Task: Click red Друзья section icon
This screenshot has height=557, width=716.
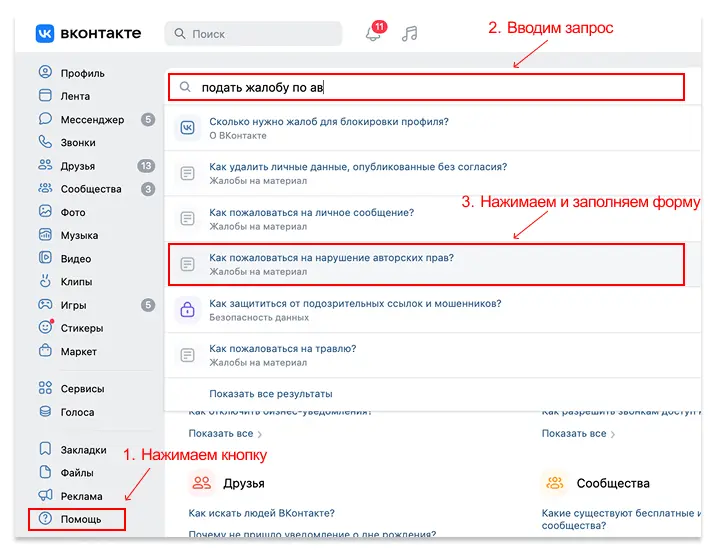Action: [201, 483]
